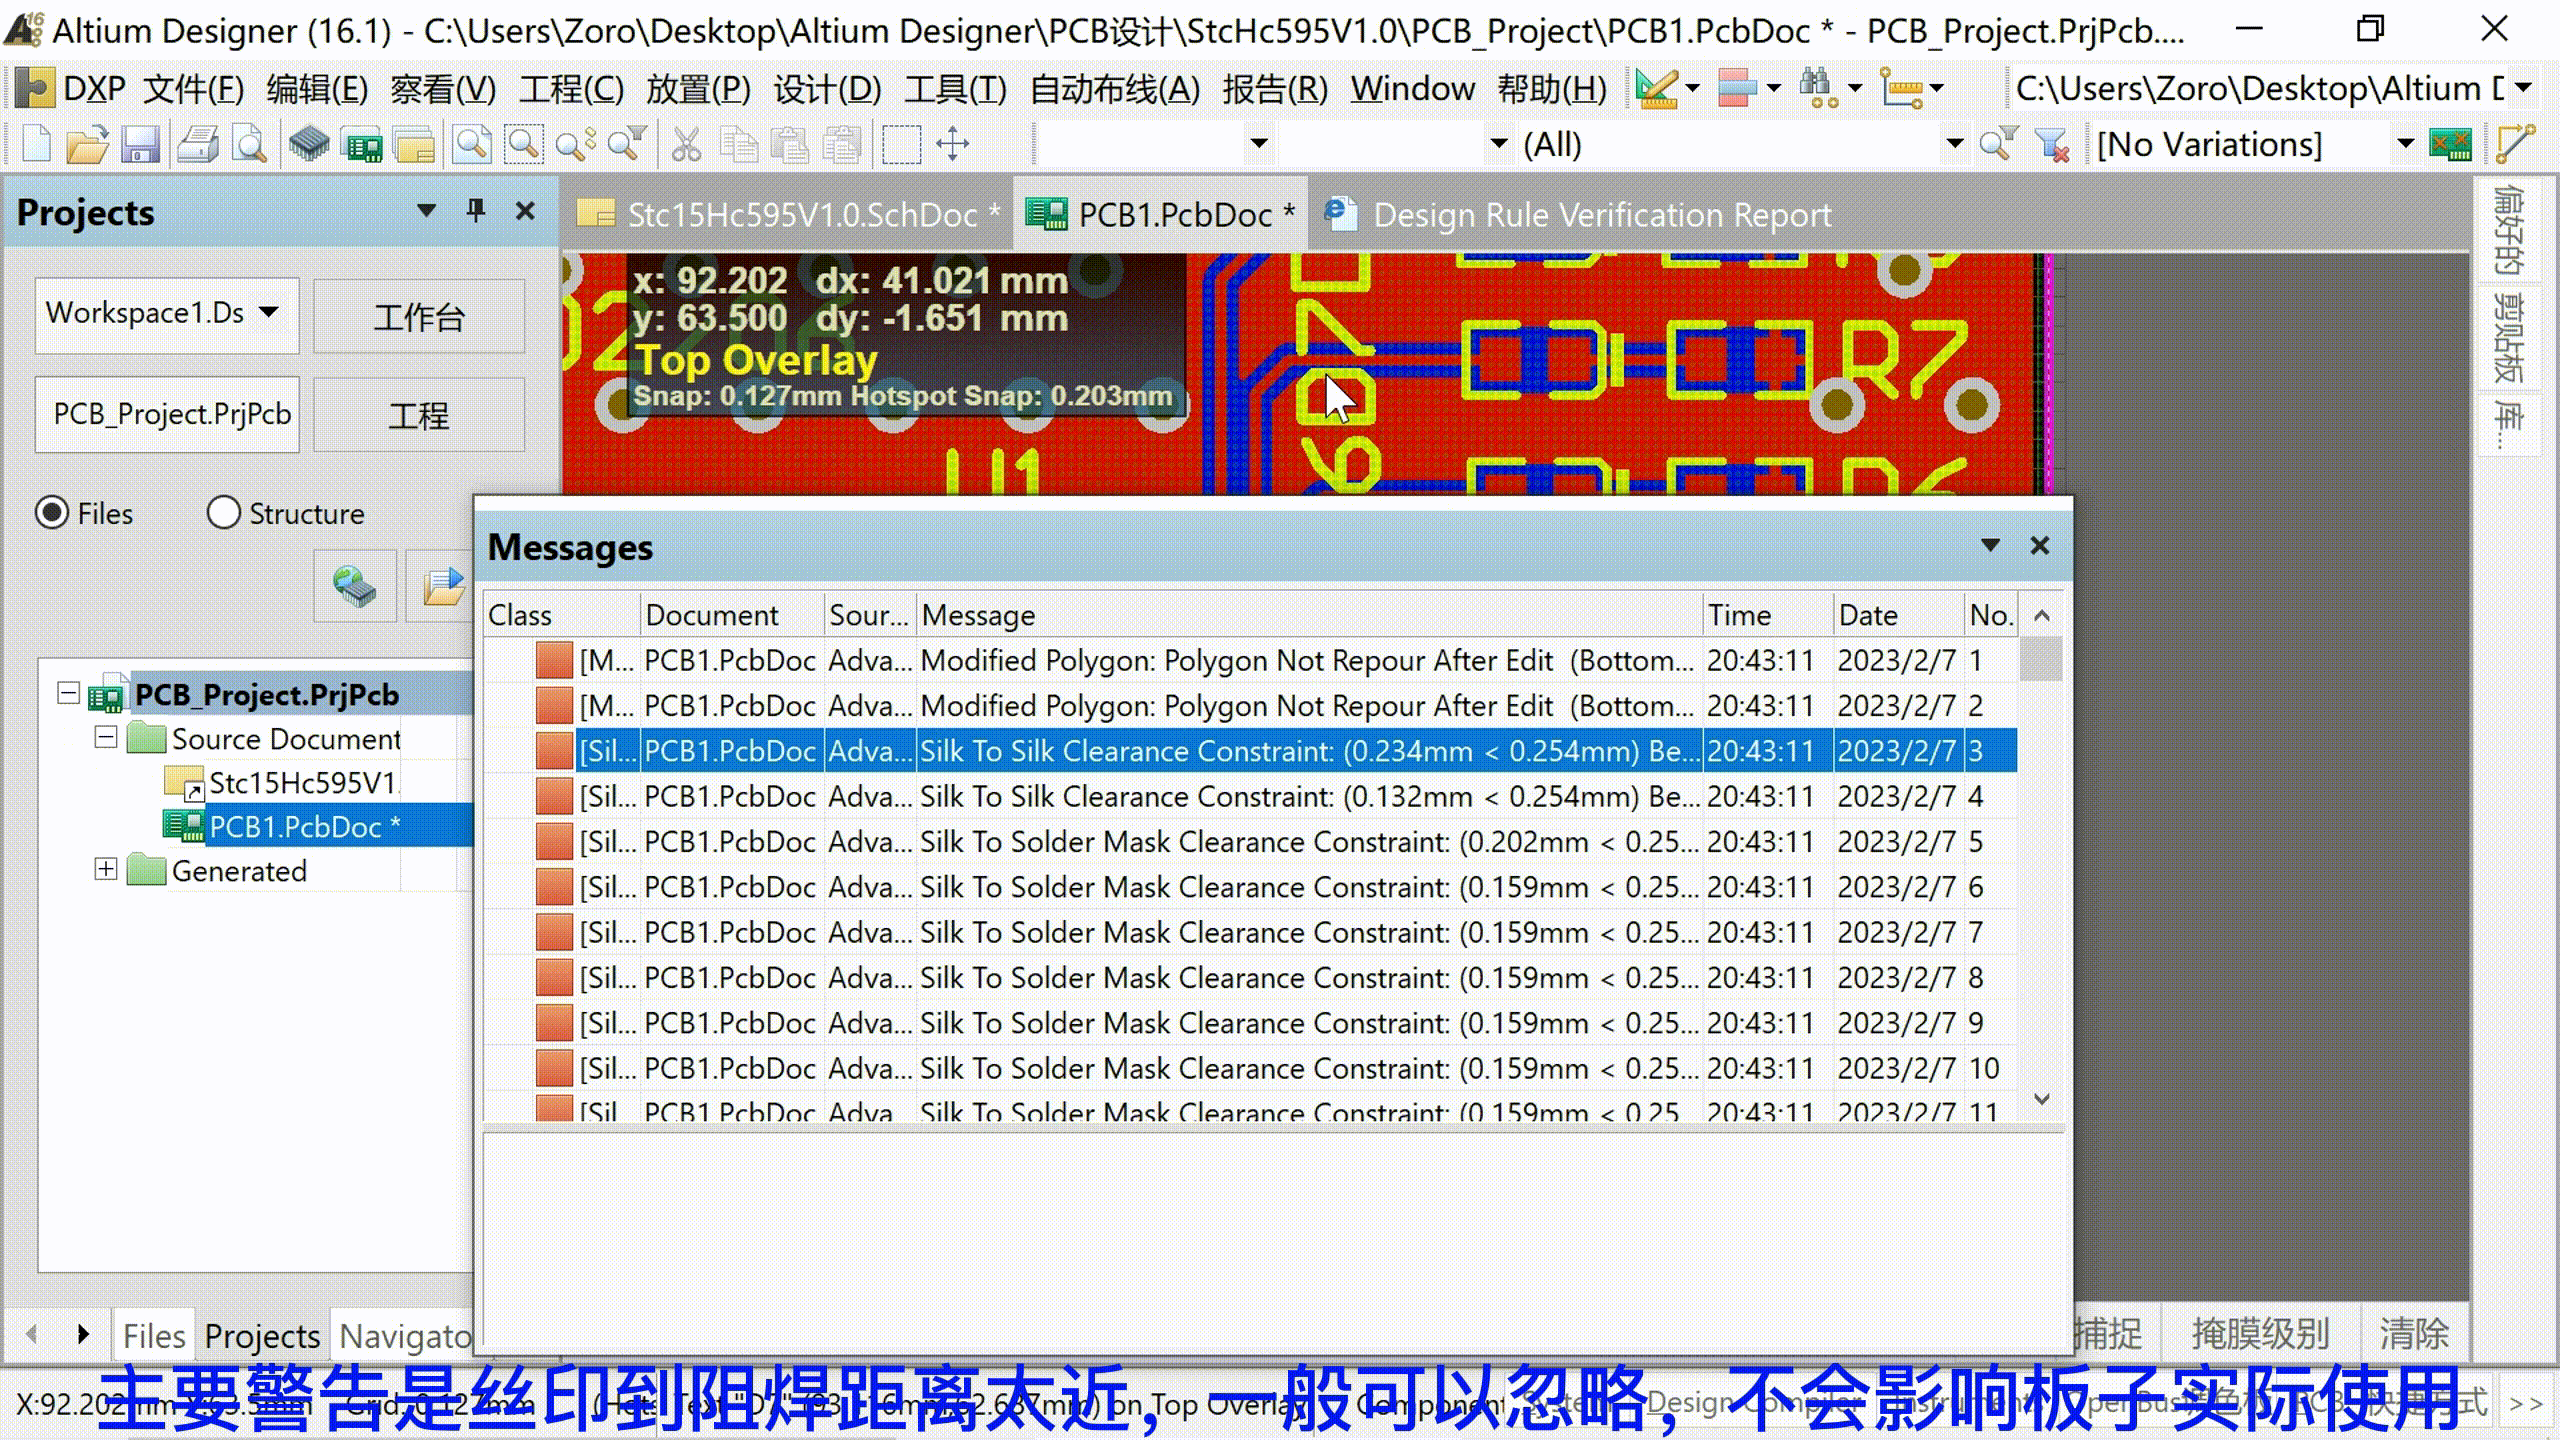Select the Structure radio button
The image size is (2560, 1440).
(223, 513)
